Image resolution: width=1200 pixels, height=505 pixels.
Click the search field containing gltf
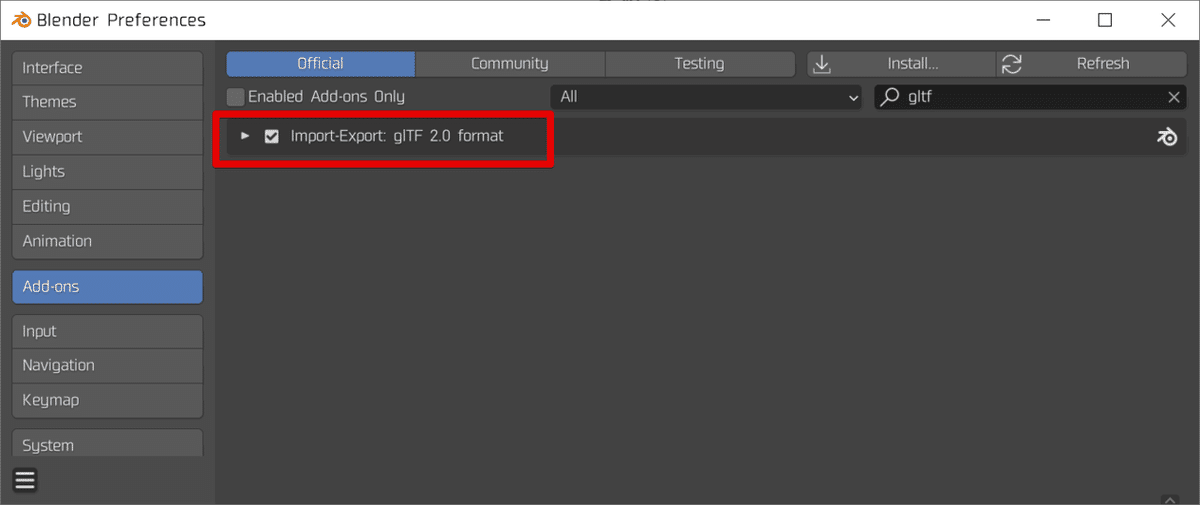coord(1030,97)
